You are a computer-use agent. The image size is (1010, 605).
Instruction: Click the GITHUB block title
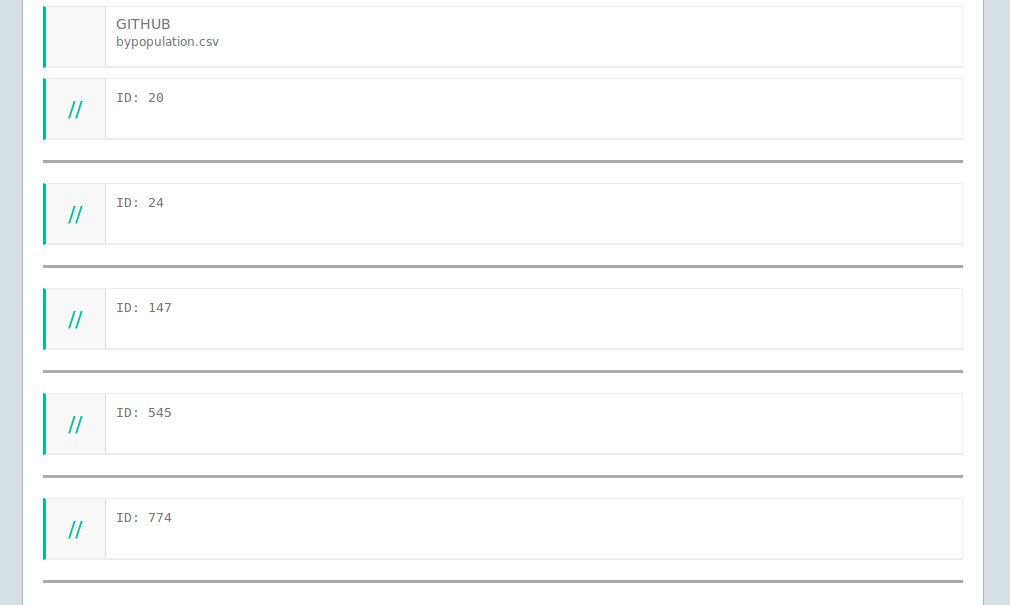pos(143,24)
